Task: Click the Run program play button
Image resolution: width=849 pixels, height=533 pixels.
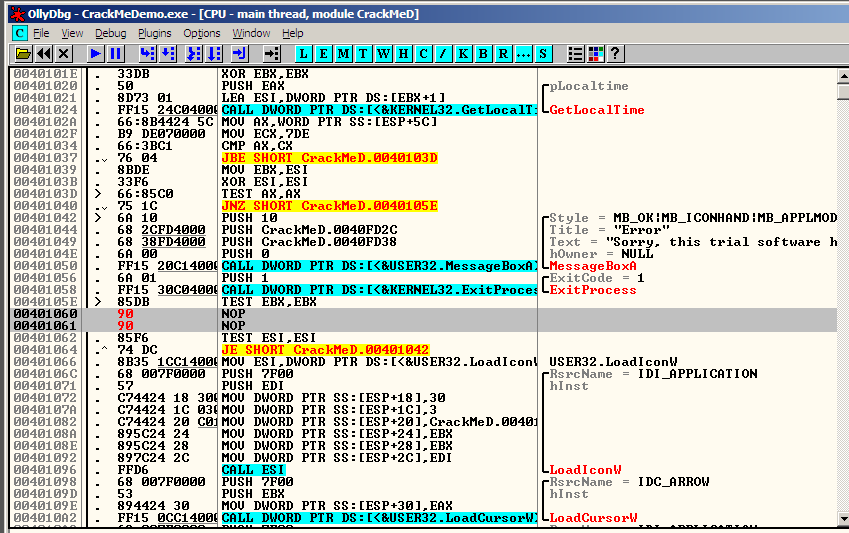Action: tap(96, 53)
